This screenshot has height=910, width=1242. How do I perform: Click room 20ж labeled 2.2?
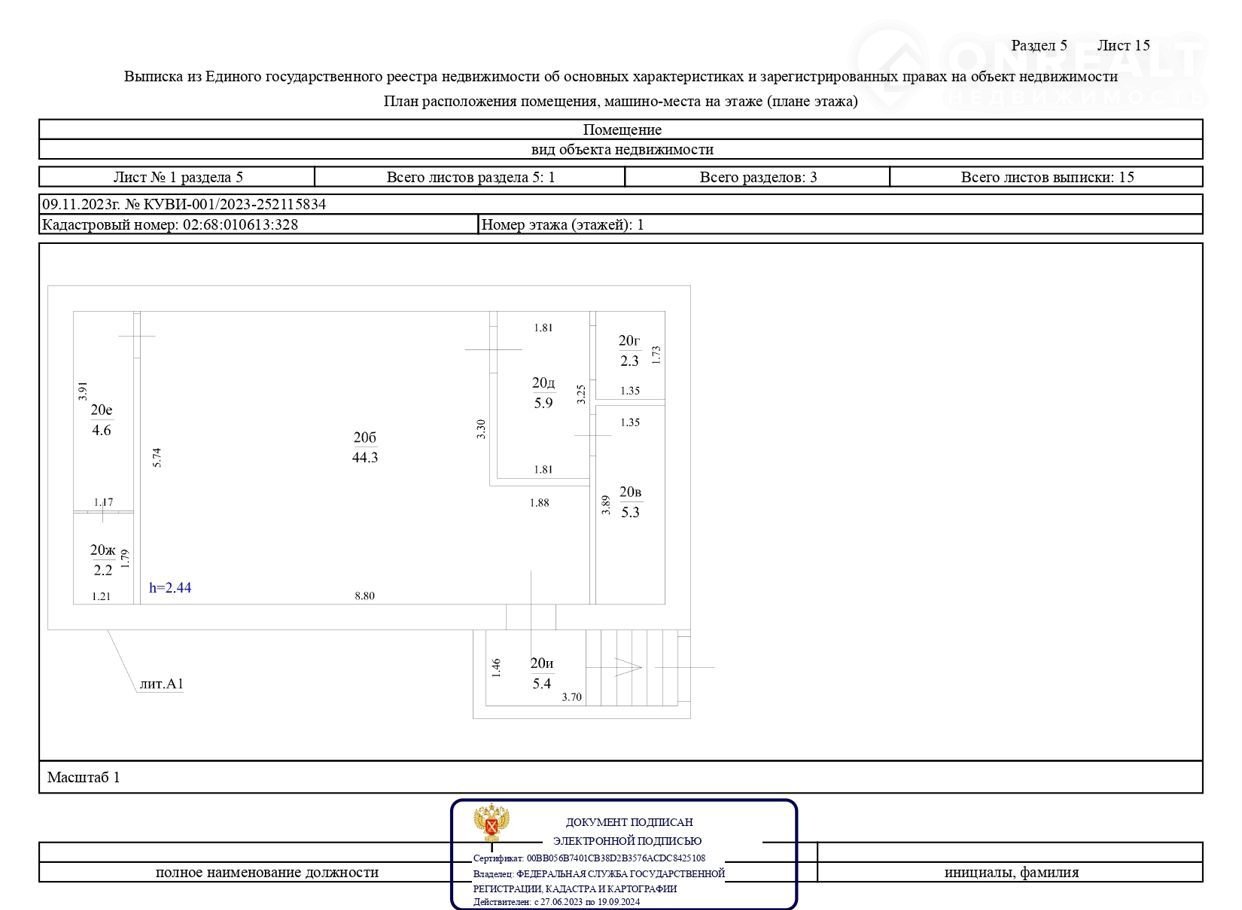[x=103, y=561]
